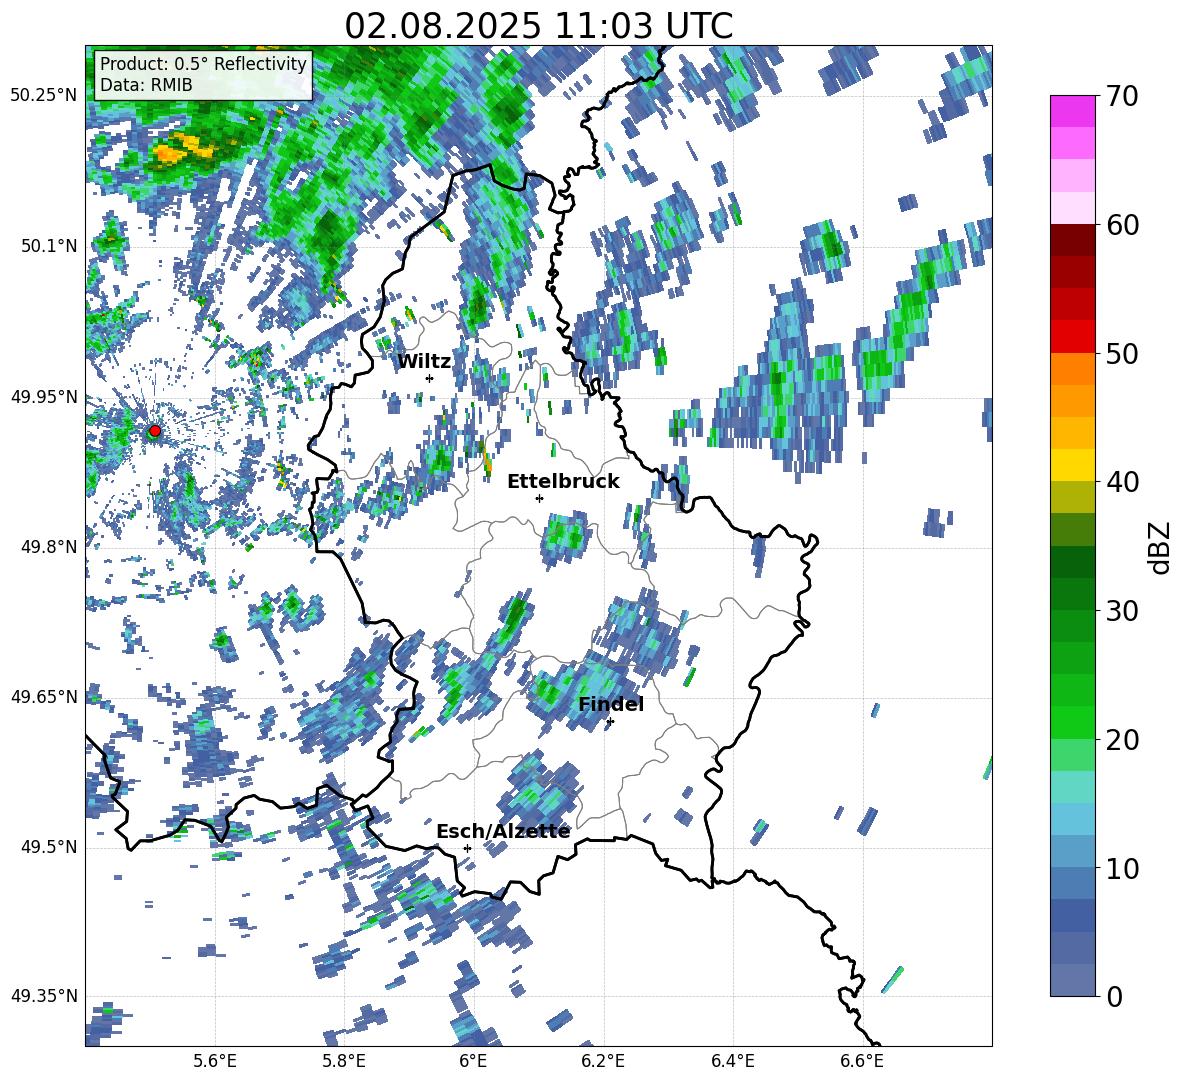Image resolution: width=1184 pixels, height=1081 pixels.
Task: Click the 20 value on the colorbar
Action: (x=1122, y=739)
